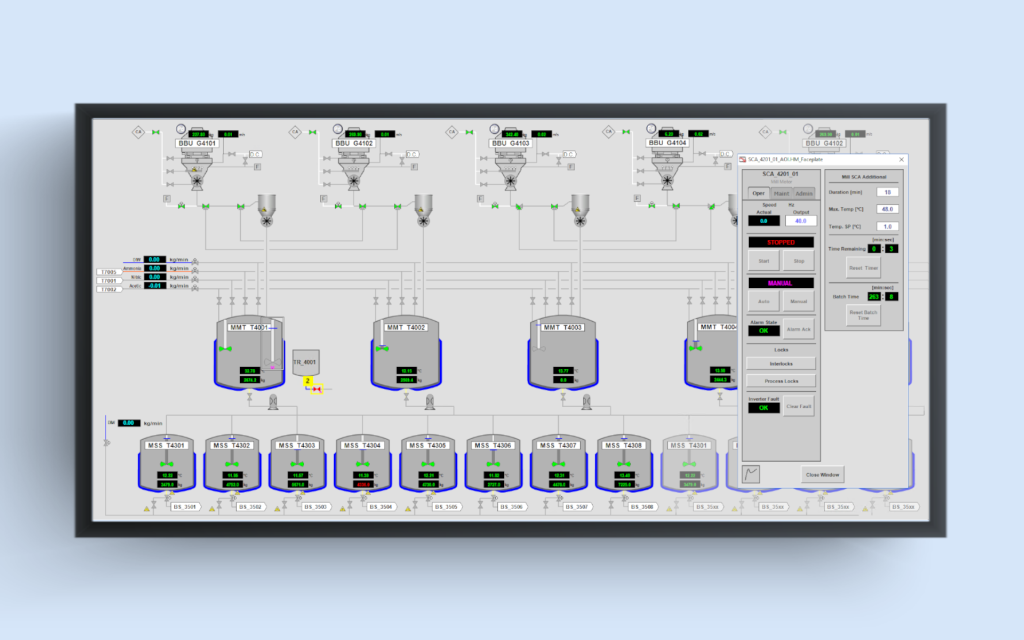Click the gauge dial icon above BBU G4103
Screen dimensions: 1024x640
click(x=492, y=128)
